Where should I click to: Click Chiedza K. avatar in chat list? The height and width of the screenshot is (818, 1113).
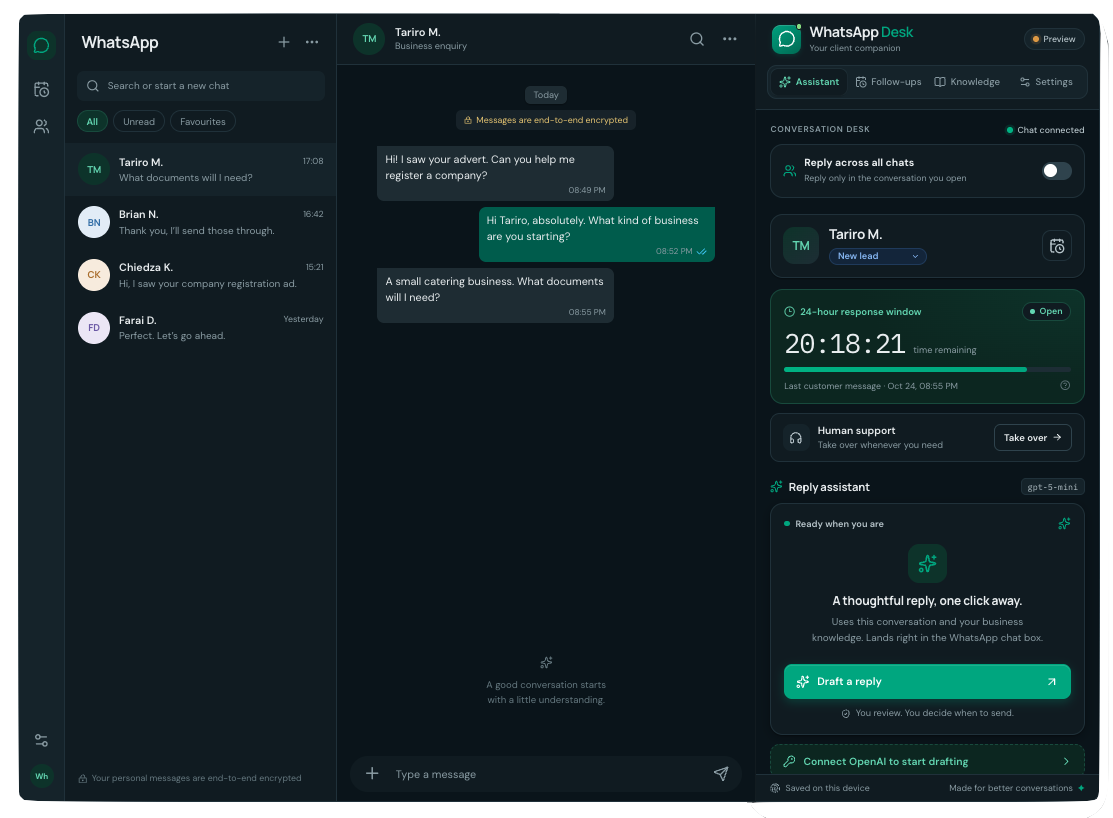[x=94, y=275]
